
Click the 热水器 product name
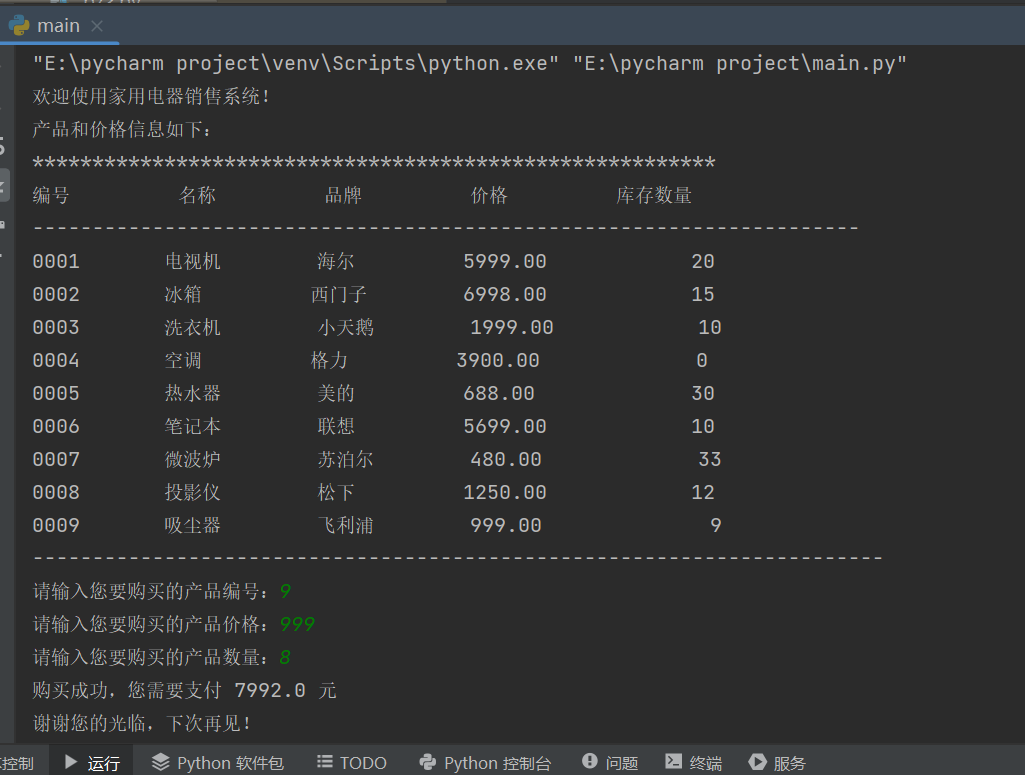[192, 393]
